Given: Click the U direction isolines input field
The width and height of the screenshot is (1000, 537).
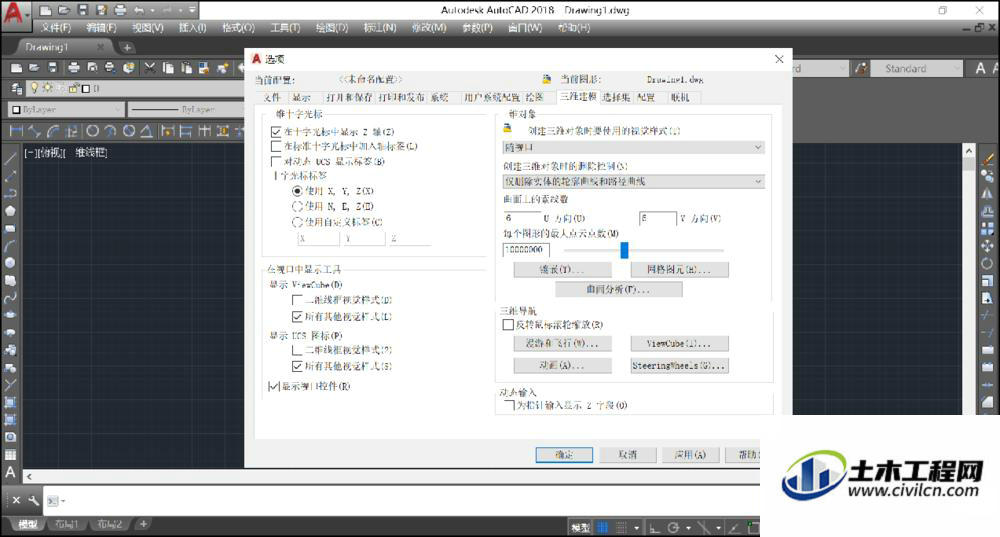Looking at the screenshot, I should click(x=521, y=218).
